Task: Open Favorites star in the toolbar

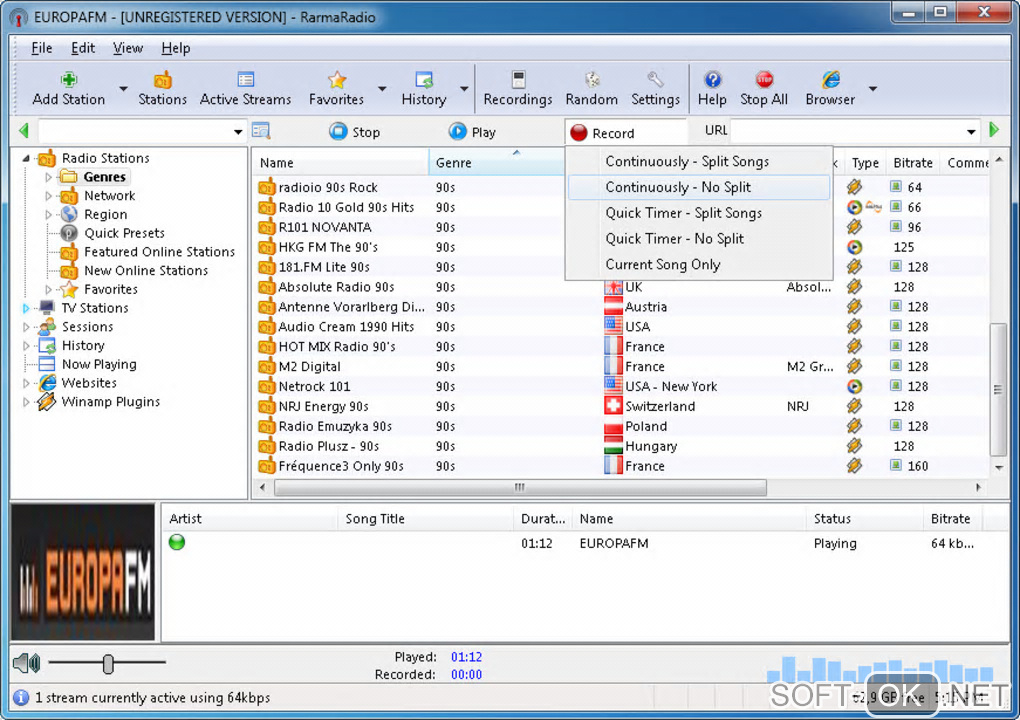Action: [x=336, y=80]
